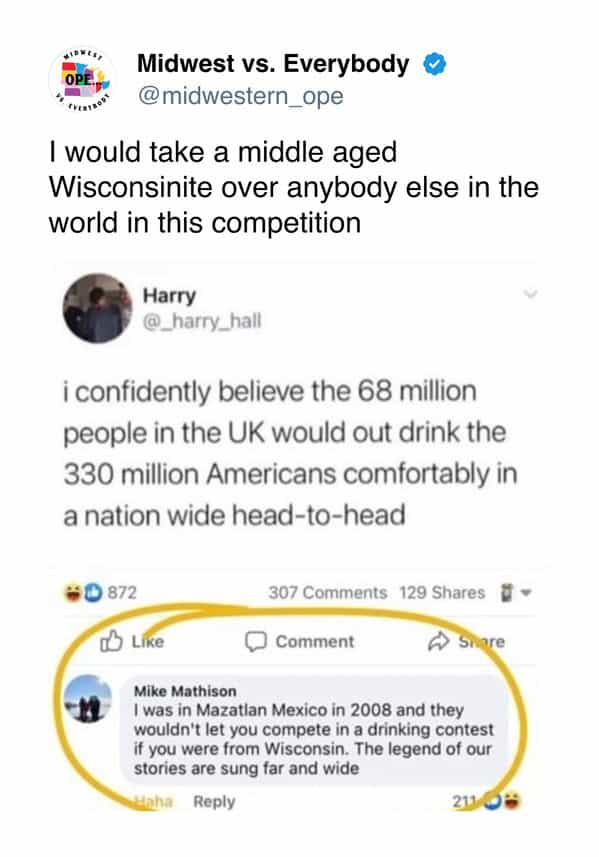Click the blue verified badge icon
The image size is (599, 857).
[435, 64]
